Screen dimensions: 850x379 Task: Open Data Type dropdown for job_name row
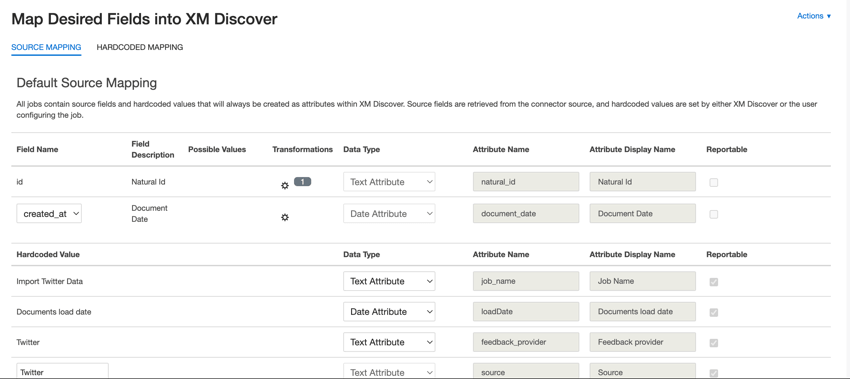point(389,281)
